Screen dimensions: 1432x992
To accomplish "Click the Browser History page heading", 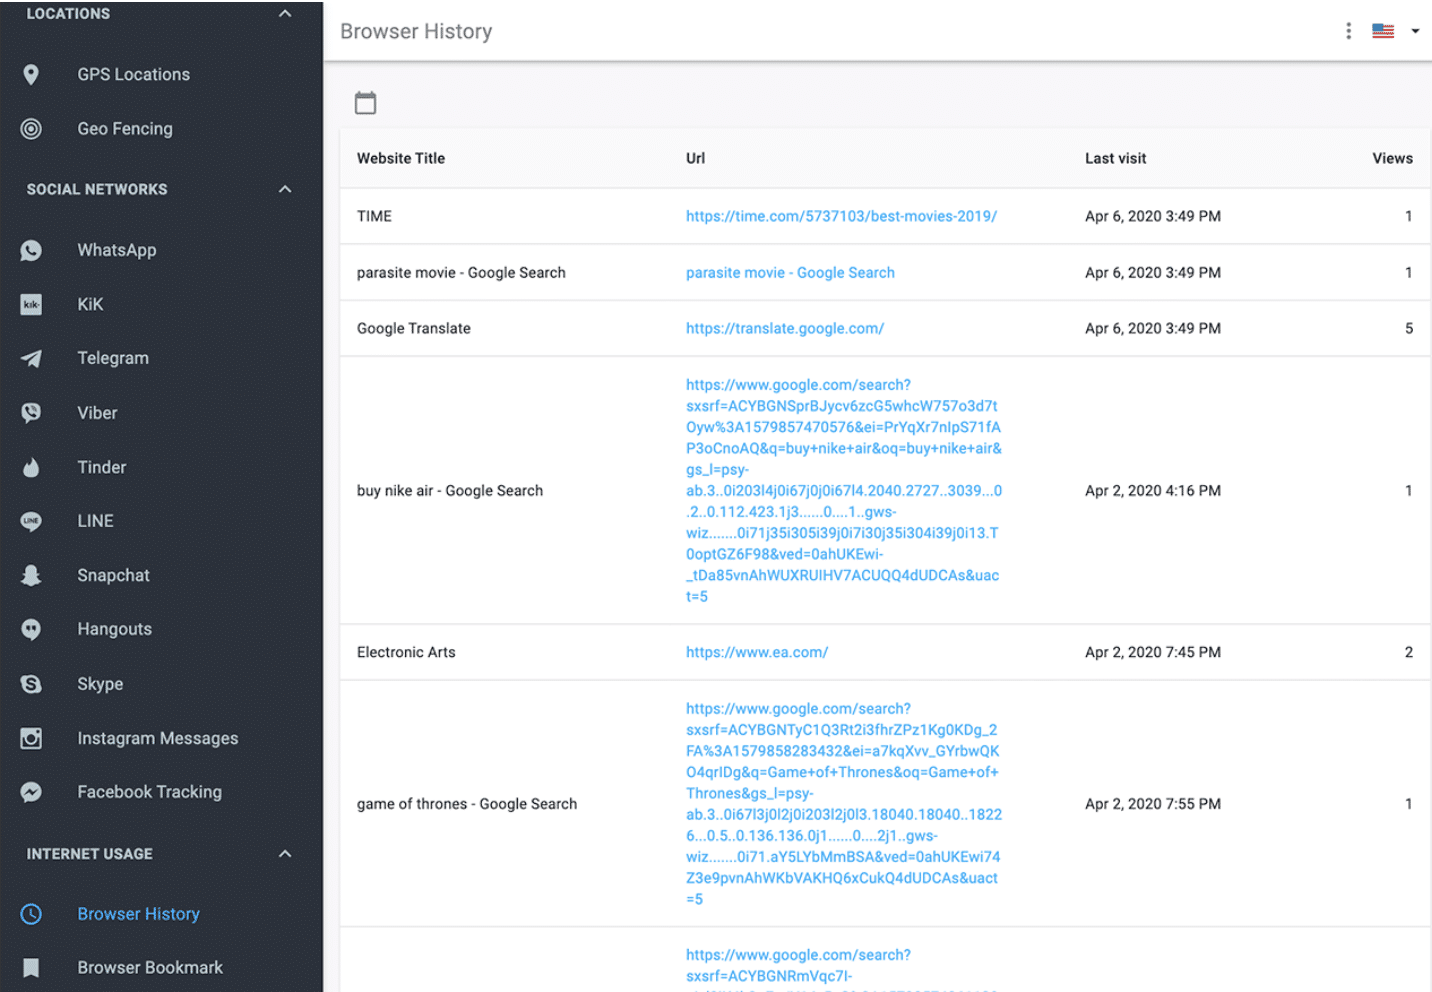I will click(416, 31).
